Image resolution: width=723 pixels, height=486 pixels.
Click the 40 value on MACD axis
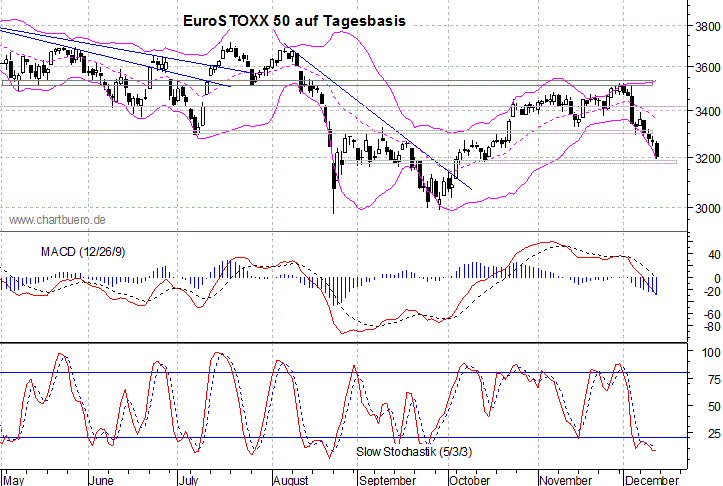pyautogui.click(x=714, y=255)
